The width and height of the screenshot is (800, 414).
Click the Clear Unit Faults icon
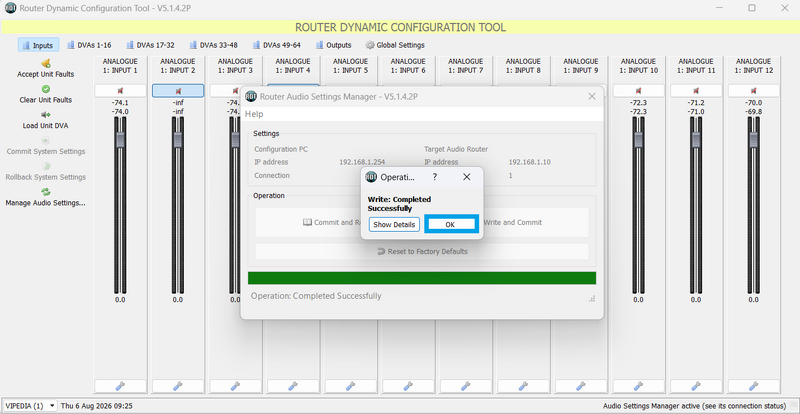45,89
